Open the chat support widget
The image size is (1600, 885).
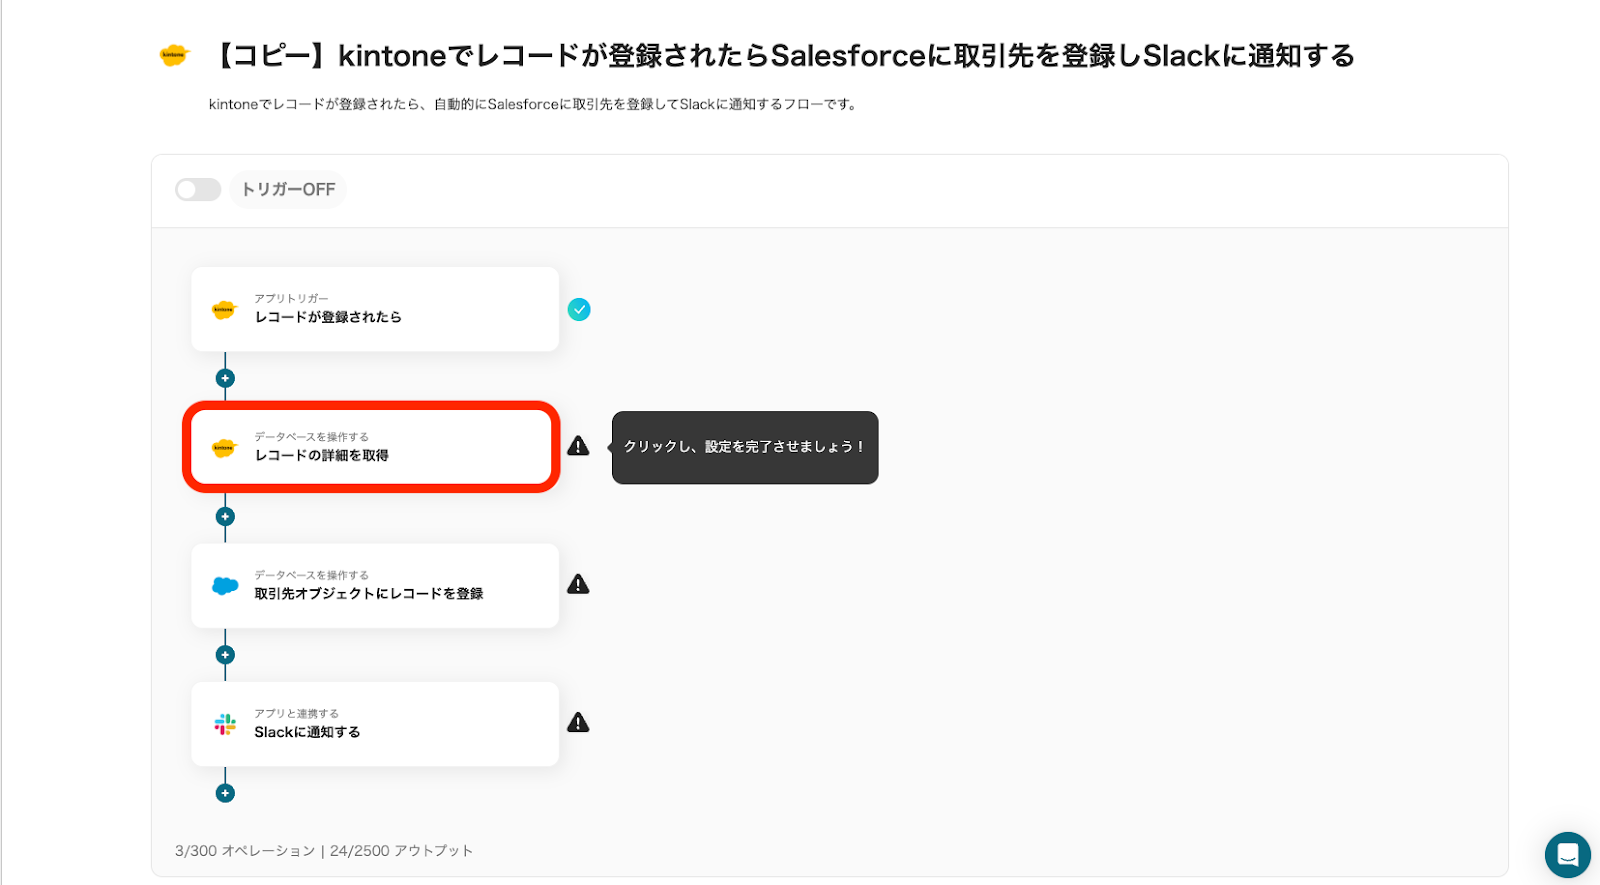pos(1567,855)
